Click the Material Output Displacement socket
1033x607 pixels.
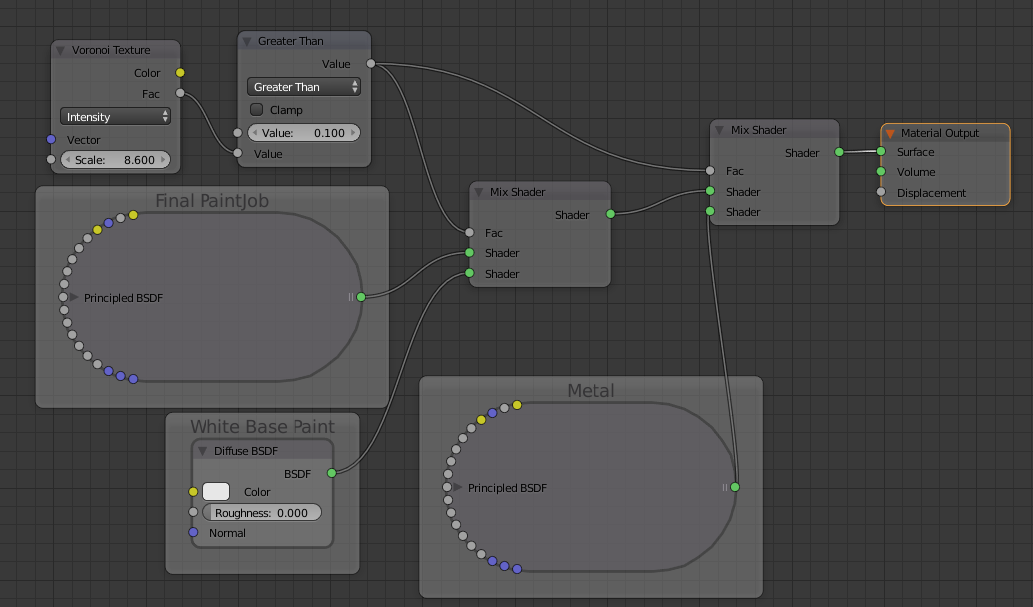881,192
